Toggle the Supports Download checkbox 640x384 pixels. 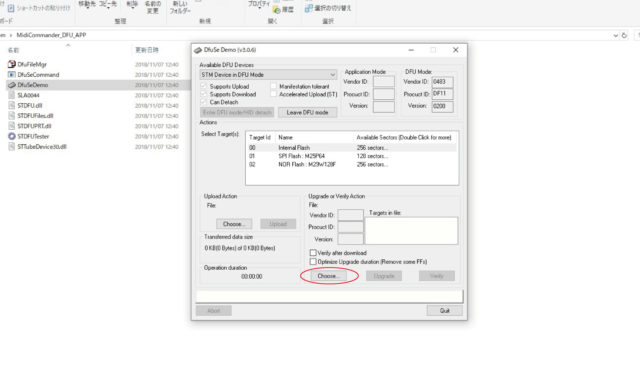pos(203,94)
